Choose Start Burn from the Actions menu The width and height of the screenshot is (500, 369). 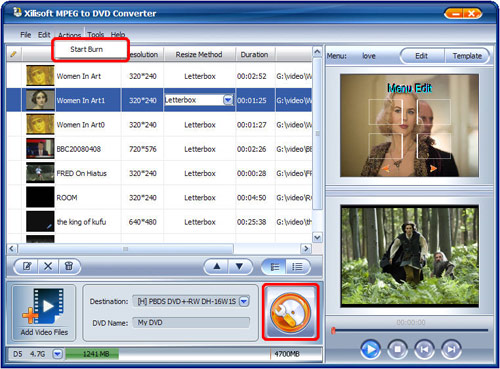(87, 49)
